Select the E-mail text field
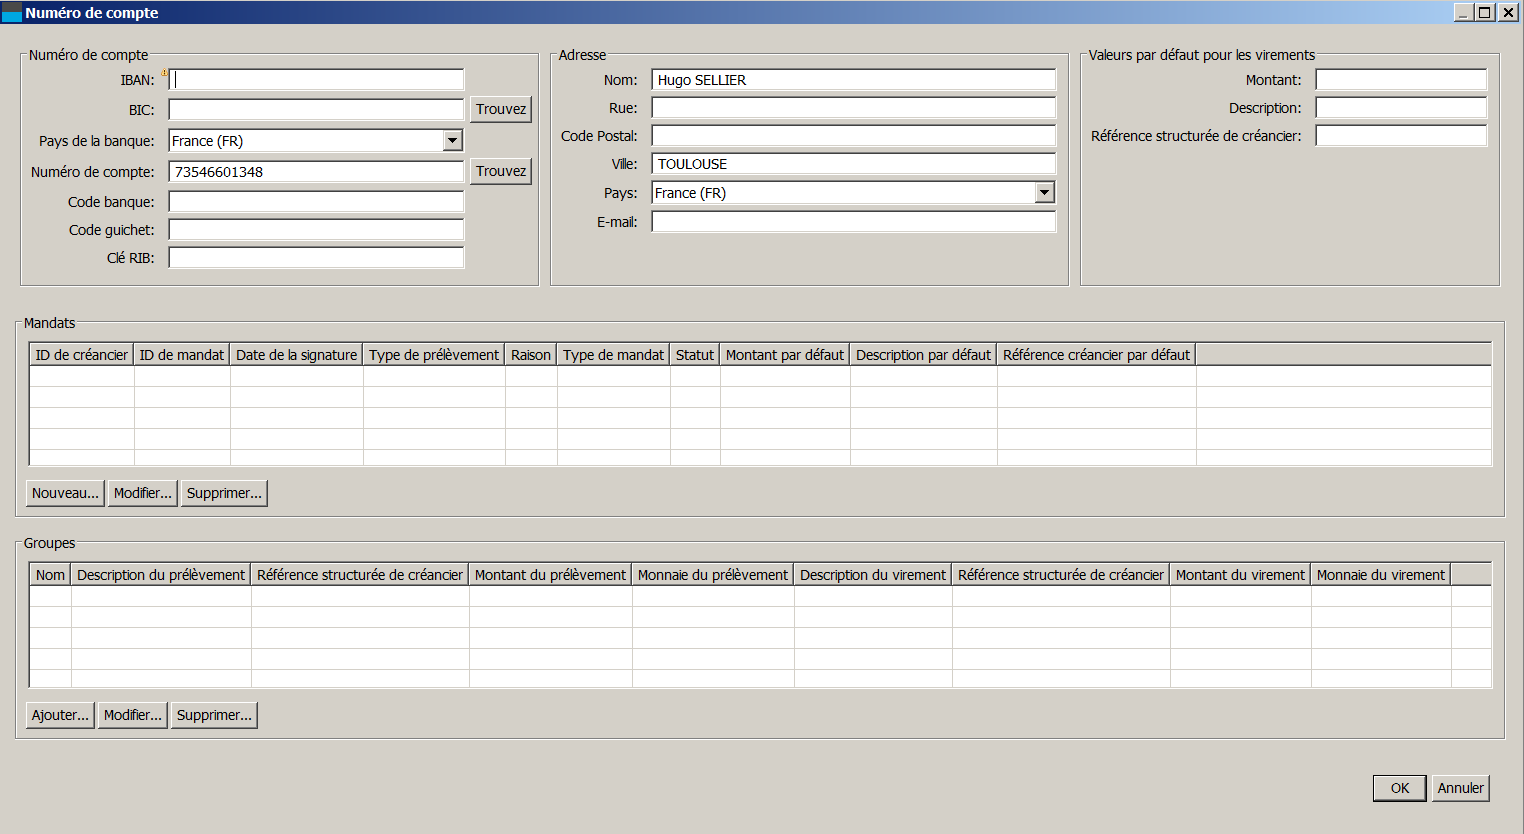 (853, 222)
